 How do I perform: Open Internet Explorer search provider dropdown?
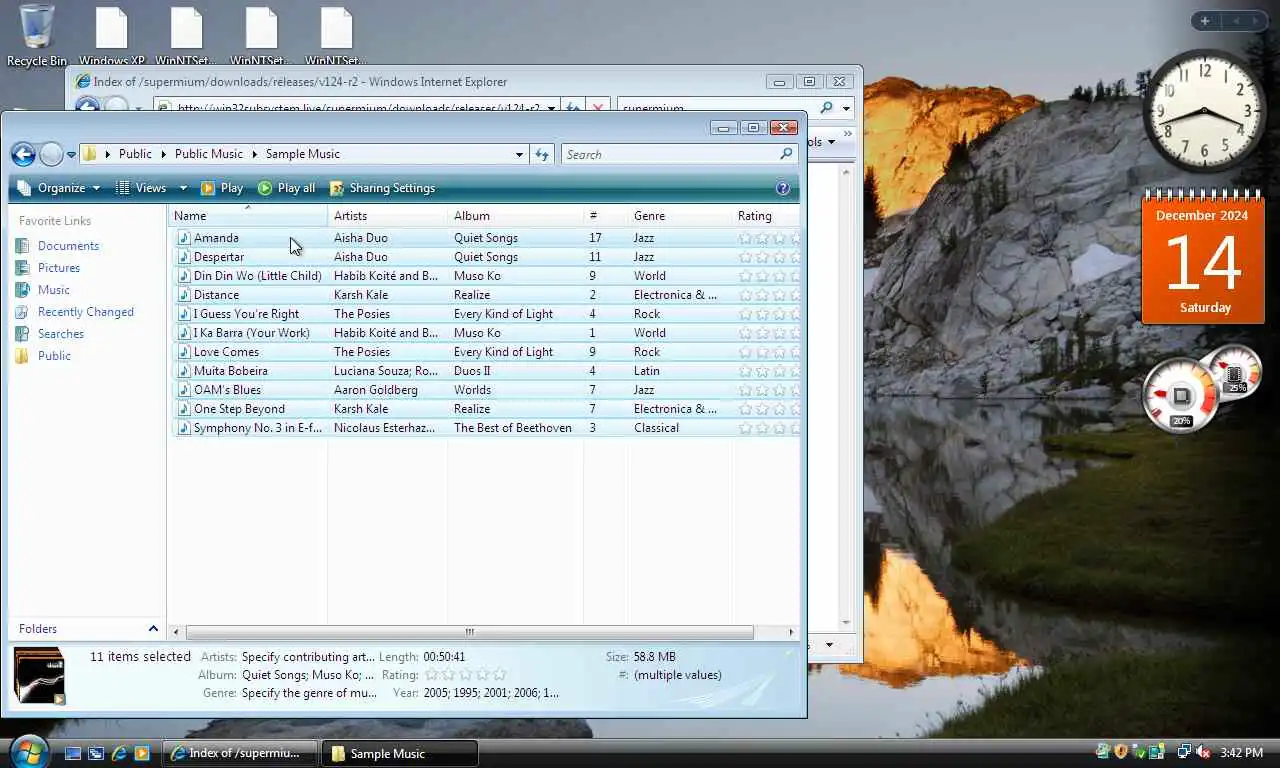click(846, 108)
